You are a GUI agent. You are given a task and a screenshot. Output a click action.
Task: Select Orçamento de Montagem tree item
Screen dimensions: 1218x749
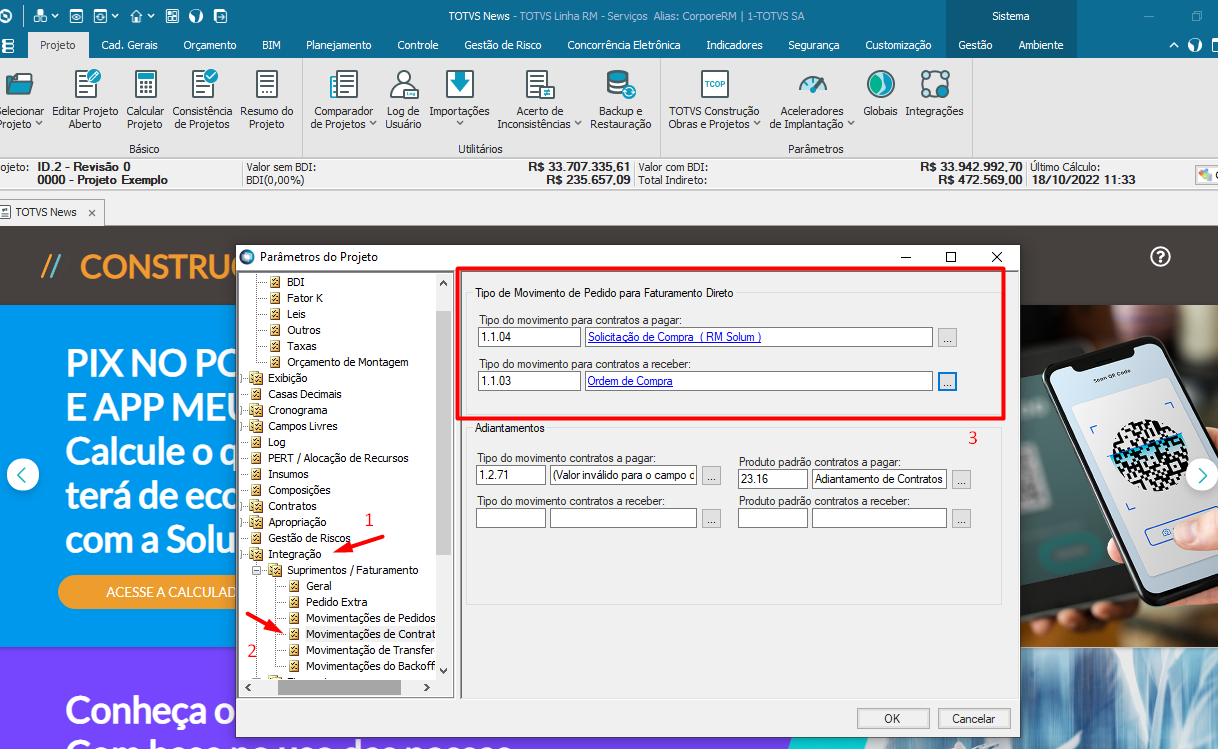(x=347, y=362)
